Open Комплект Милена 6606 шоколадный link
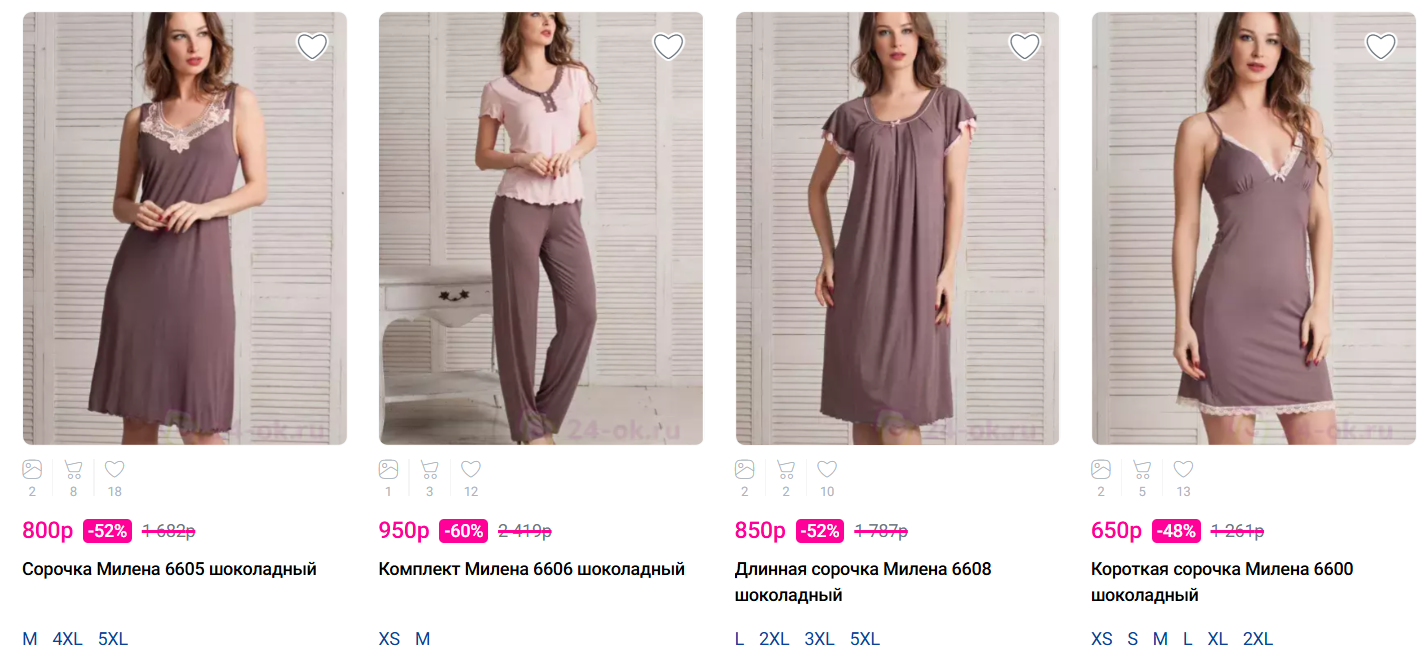The image size is (1427, 667). tap(531, 569)
